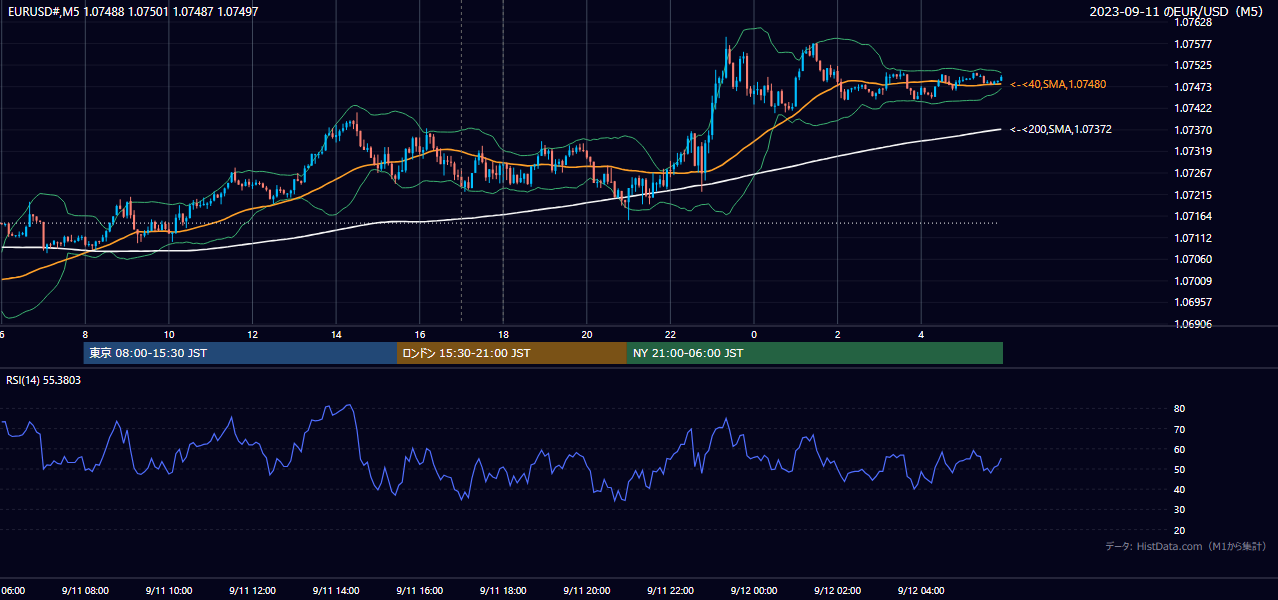Click price axis label 1.07370

pyautogui.click(x=1193, y=130)
